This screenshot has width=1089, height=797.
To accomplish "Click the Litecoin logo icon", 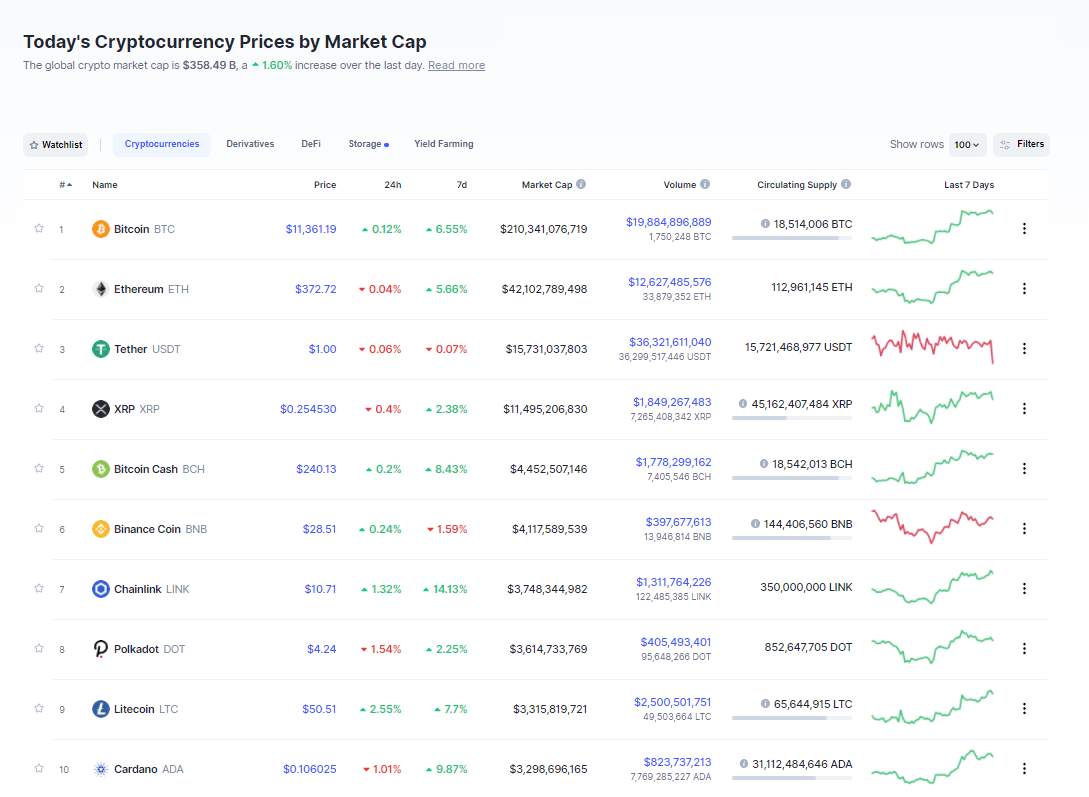I will click(101, 709).
